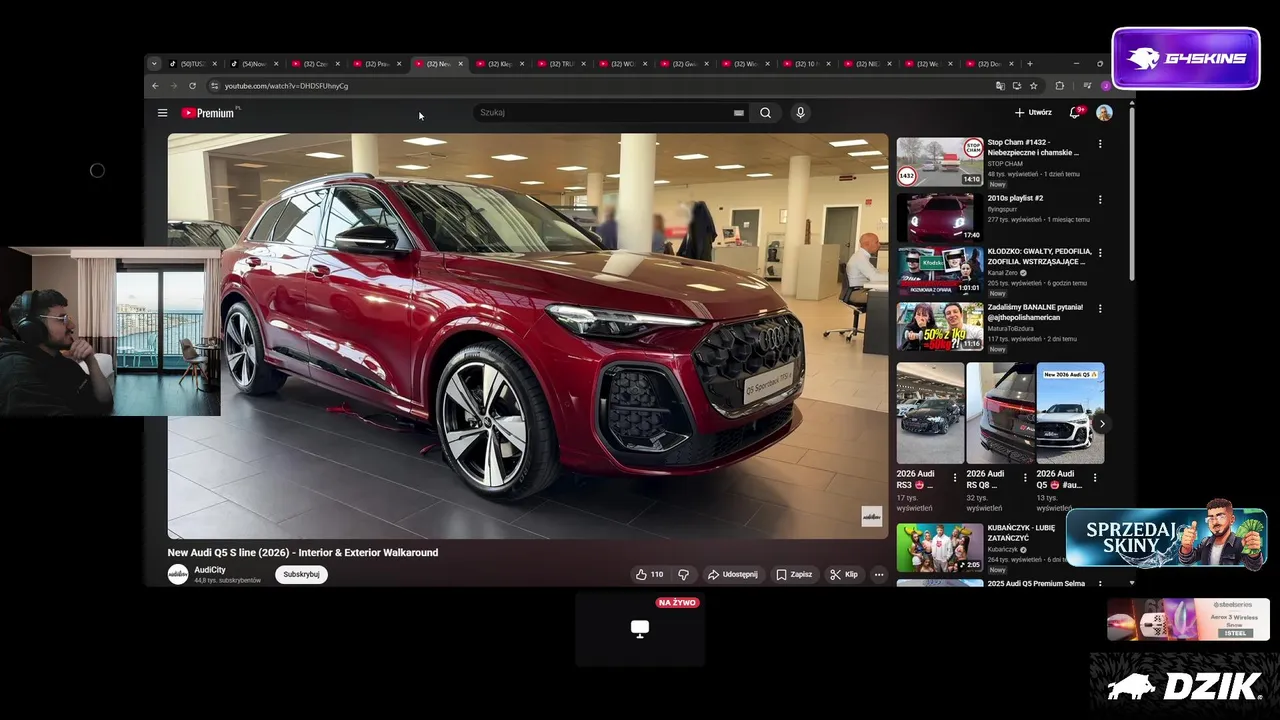Screen dimensions: 1280x720
Task: Switch to the (32) Cze YouTube tab
Action: point(316,64)
